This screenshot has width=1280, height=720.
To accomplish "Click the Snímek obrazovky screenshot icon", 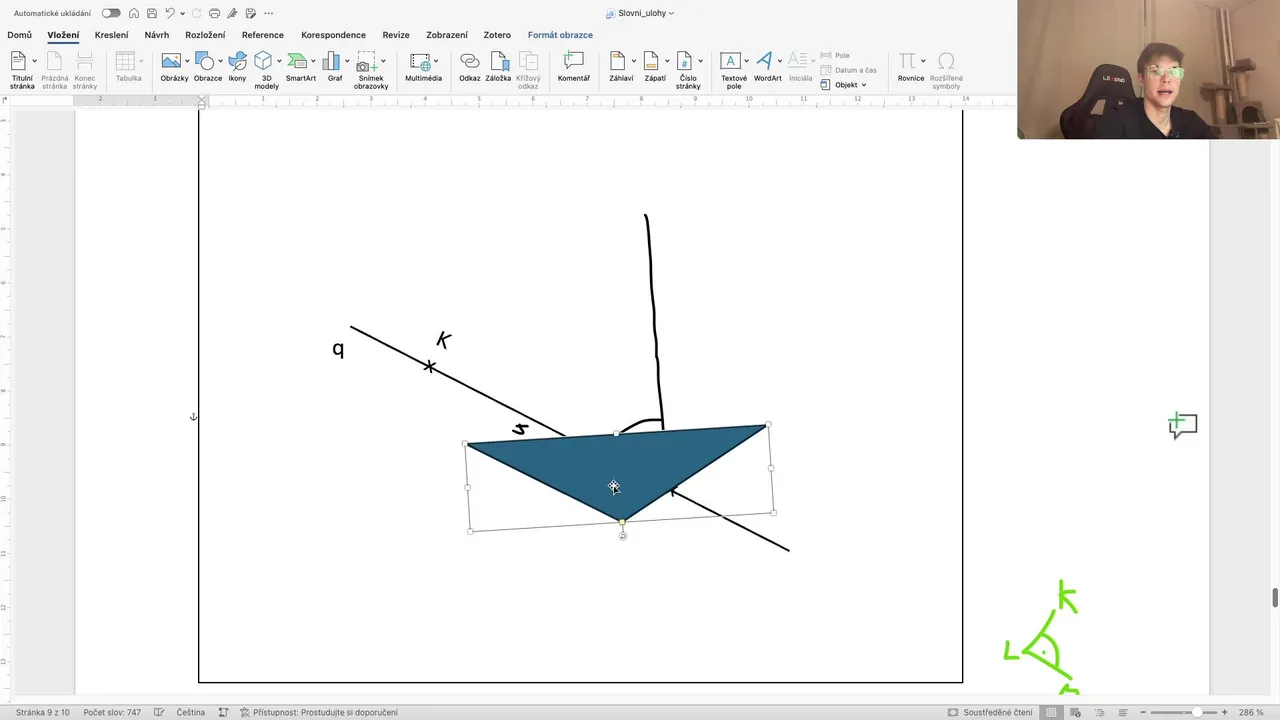I will pyautogui.click(x=367, y=62).
